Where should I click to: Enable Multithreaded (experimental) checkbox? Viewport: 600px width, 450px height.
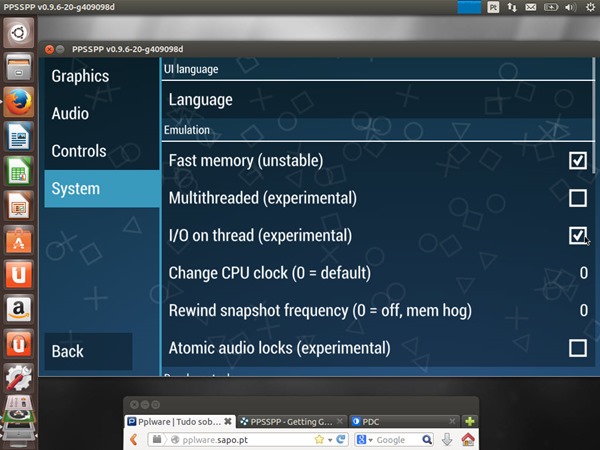click(577, 198)
